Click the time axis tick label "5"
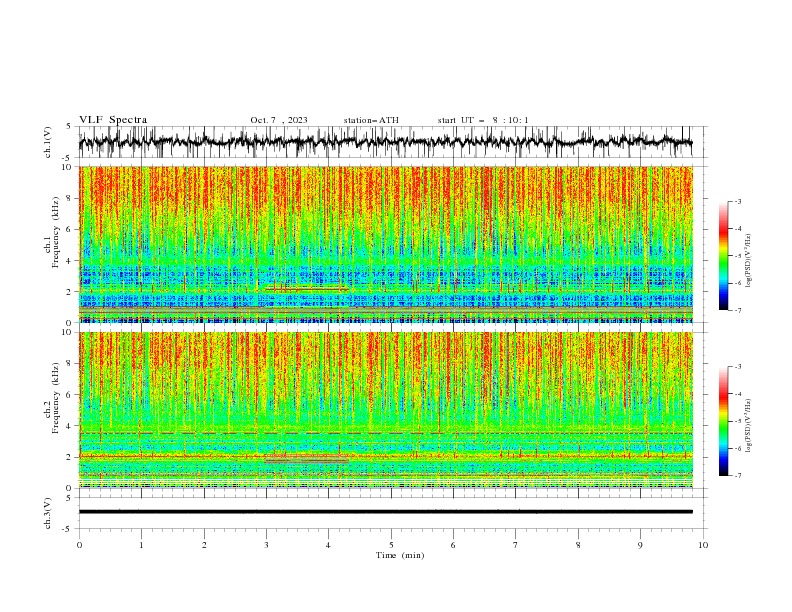 [x=391, y=545]
